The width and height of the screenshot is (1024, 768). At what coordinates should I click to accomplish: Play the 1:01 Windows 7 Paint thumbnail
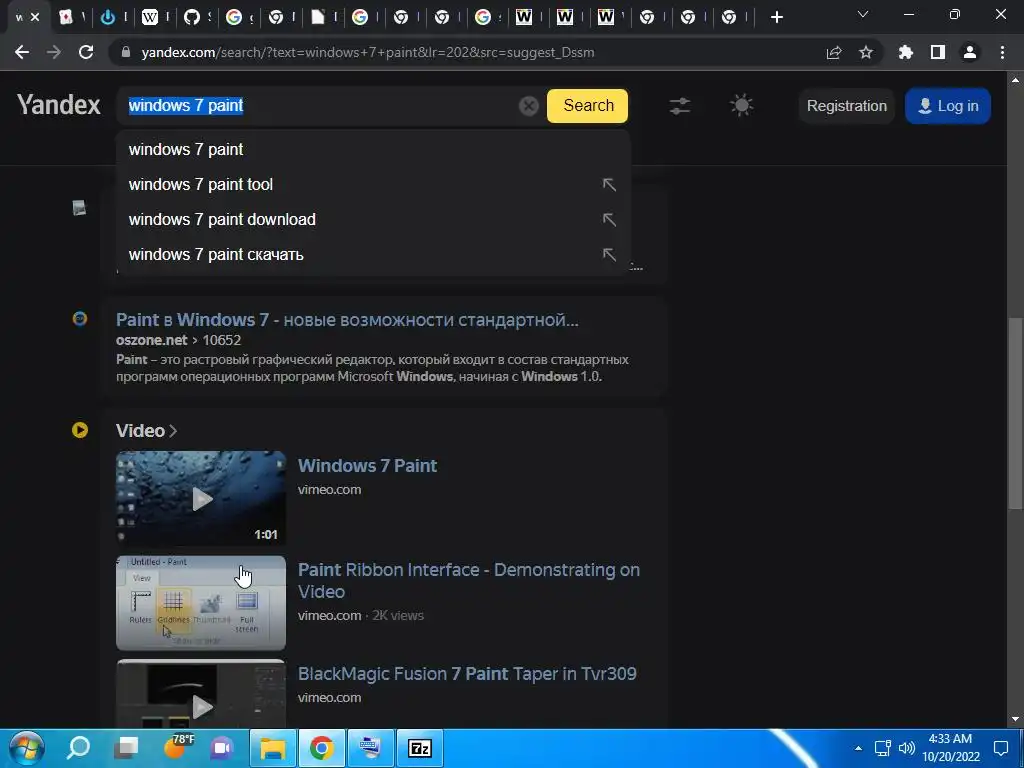pos(201,498)
